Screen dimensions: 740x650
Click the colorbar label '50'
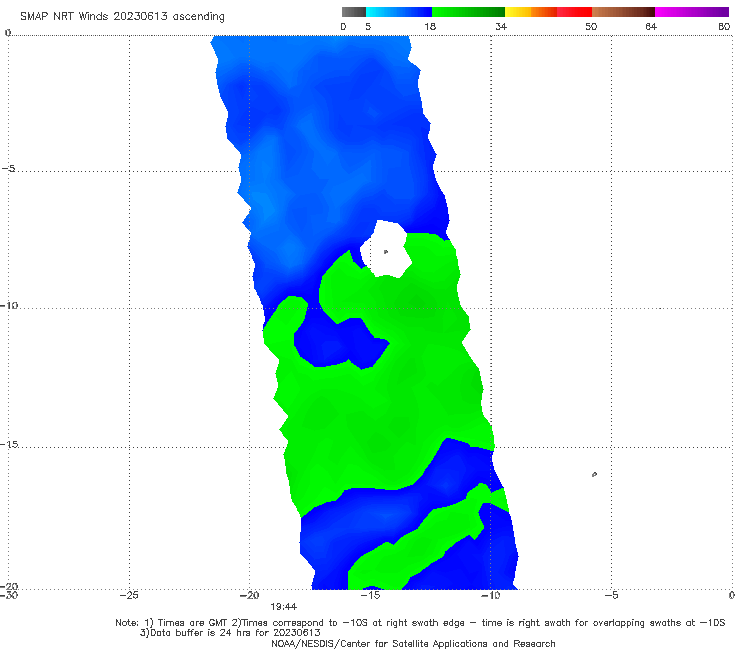click(x=591, y=27)
